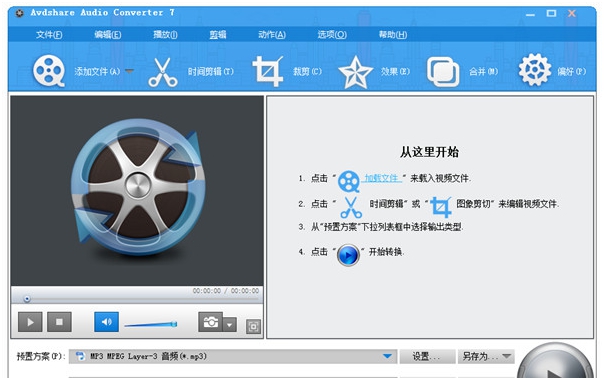
Task: Toggle full screen preview icon
Action: click(x=253, y=326)
